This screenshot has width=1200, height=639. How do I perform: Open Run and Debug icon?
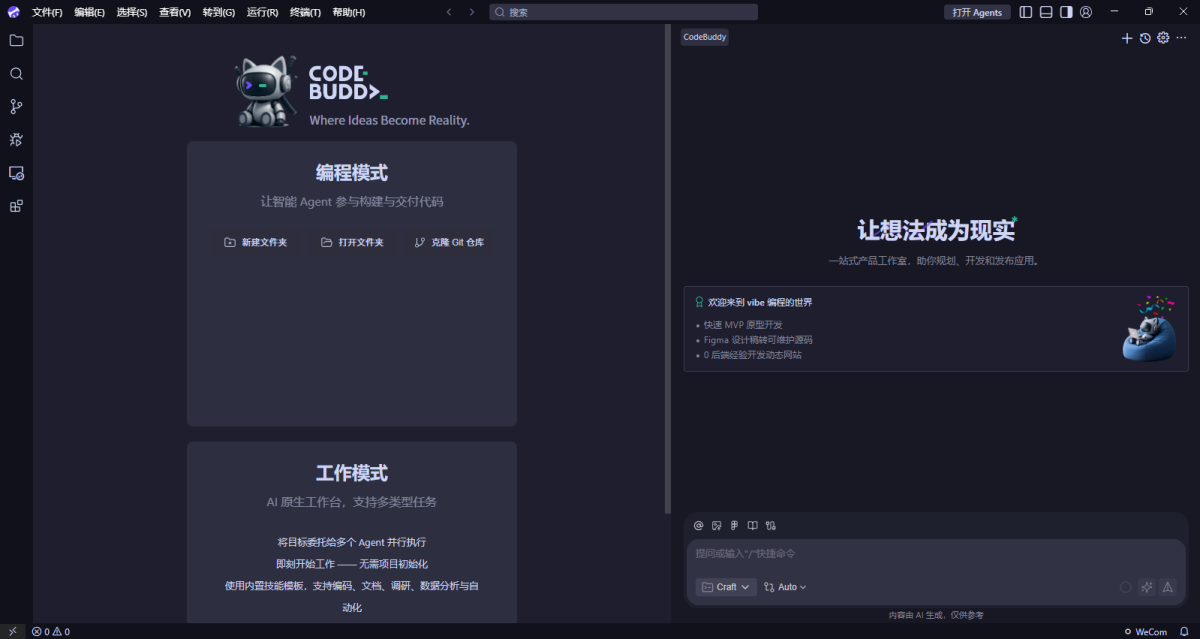(15, 140)
